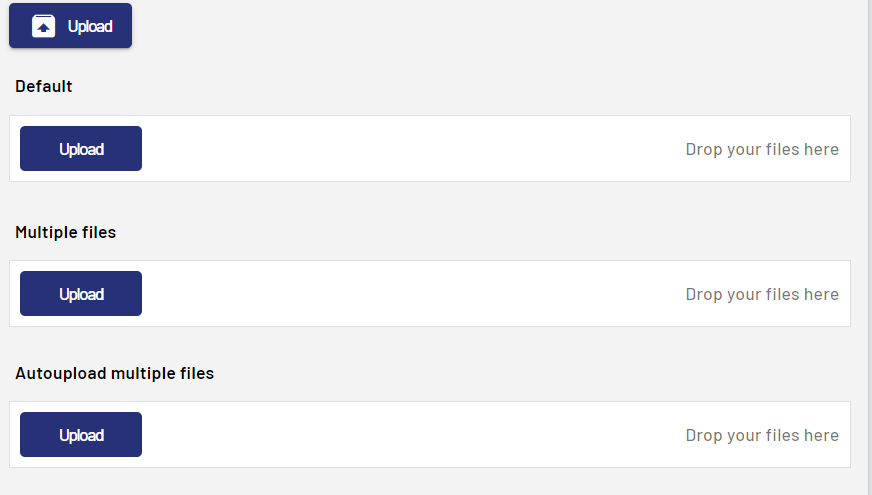Click gray page background below Autoupload panel
Viewport: 872px width, 495px height.
[x=430, y=481]
